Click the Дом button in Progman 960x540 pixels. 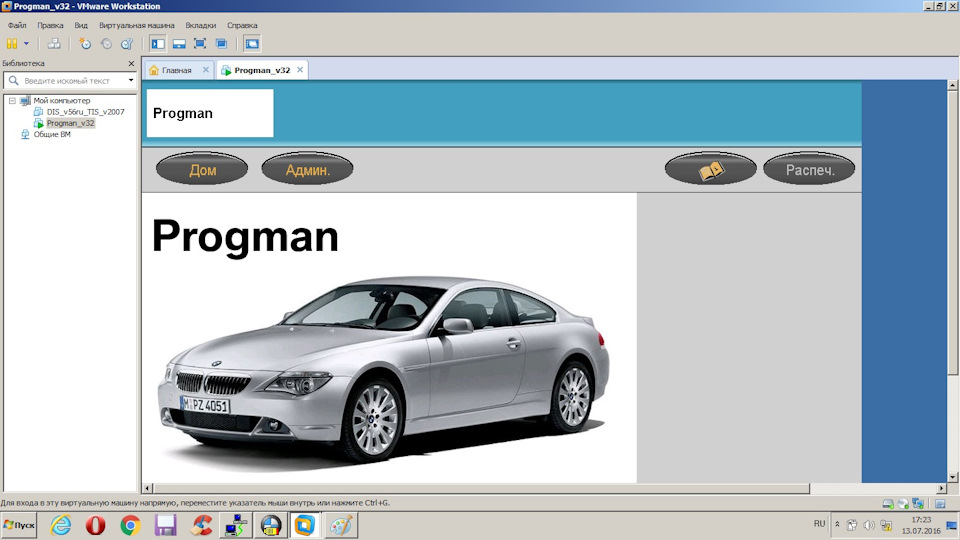pyautogui.click(x=202, y=169)
